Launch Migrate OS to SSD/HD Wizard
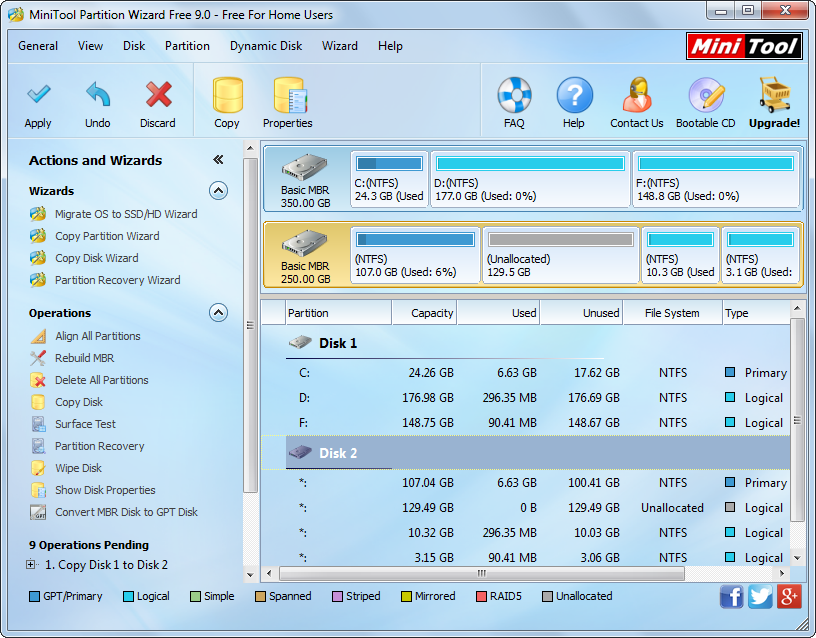Image resolution: width=816 pixels, height=638 pixels. 126,214
